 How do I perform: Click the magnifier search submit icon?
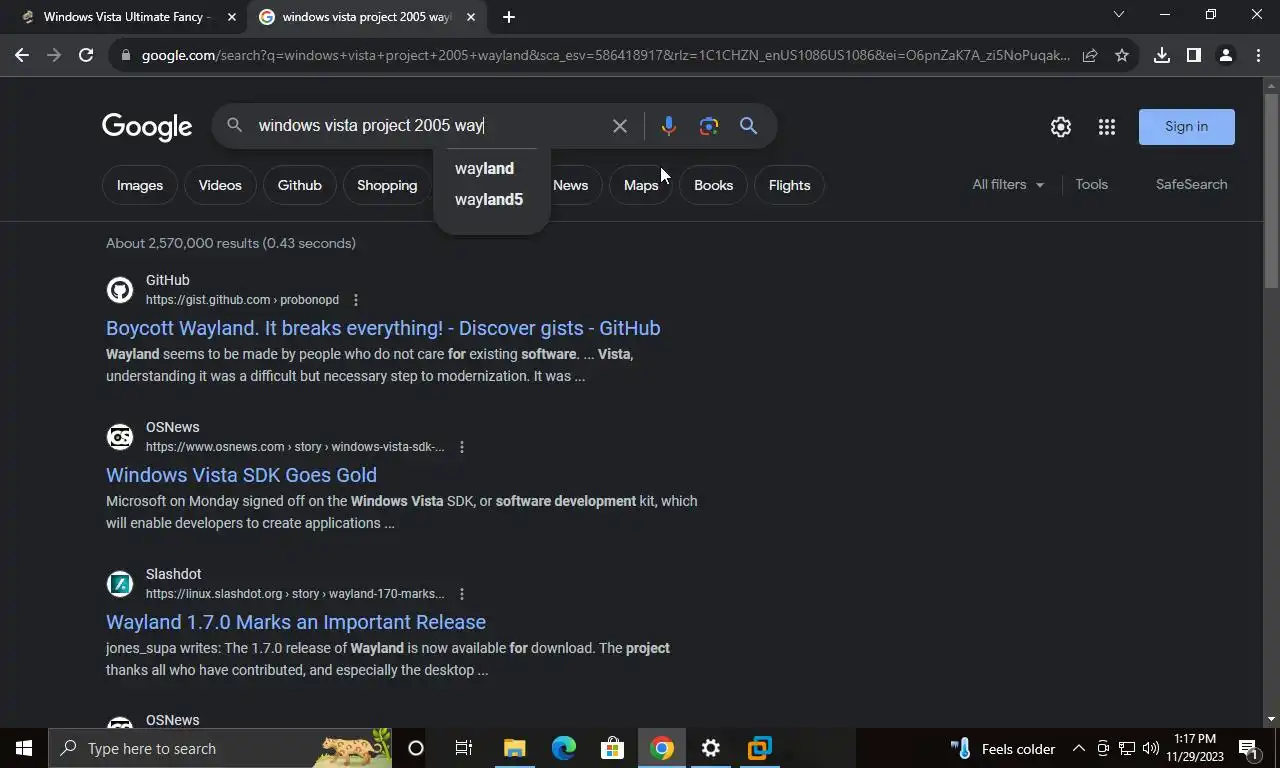pyautogui.click(x=748, y=126)
